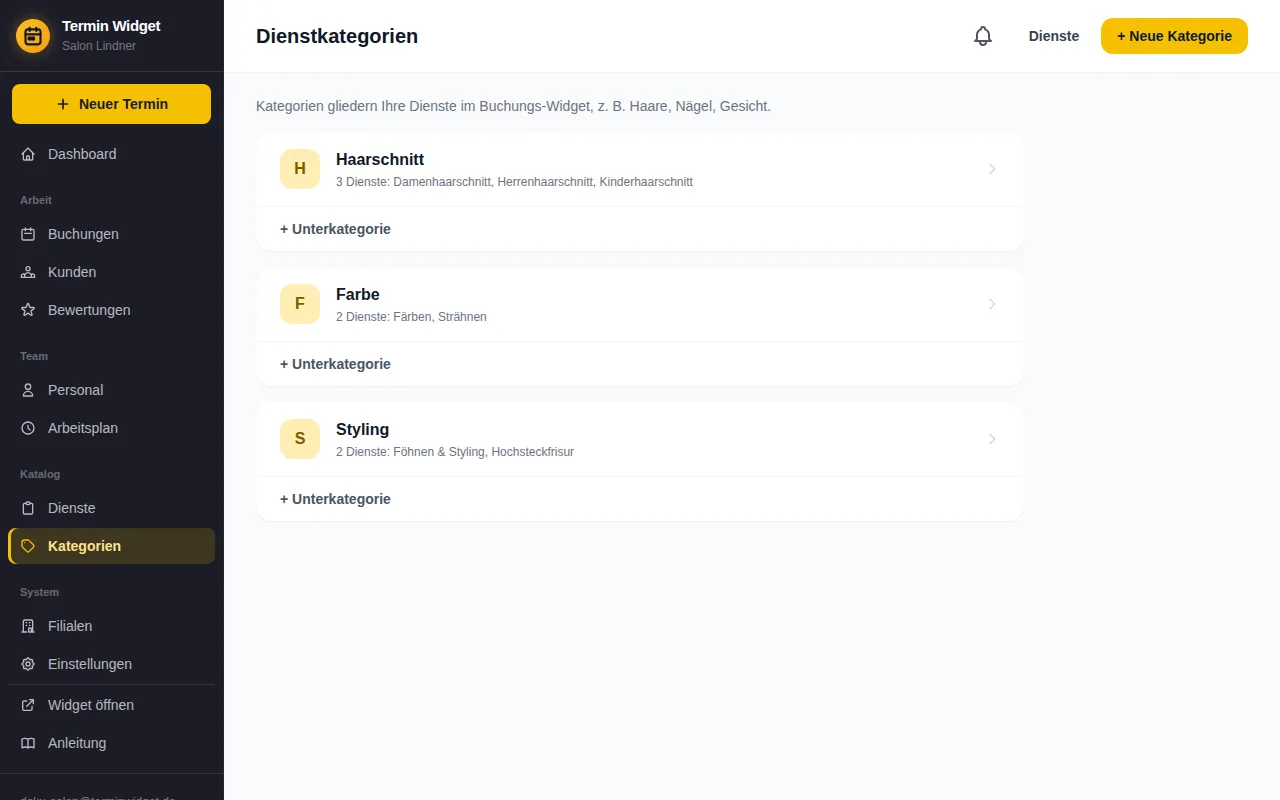Click text '2 Dienste: Föhnen & Styling, Hochsteckfrisur'

click(455, 452)
